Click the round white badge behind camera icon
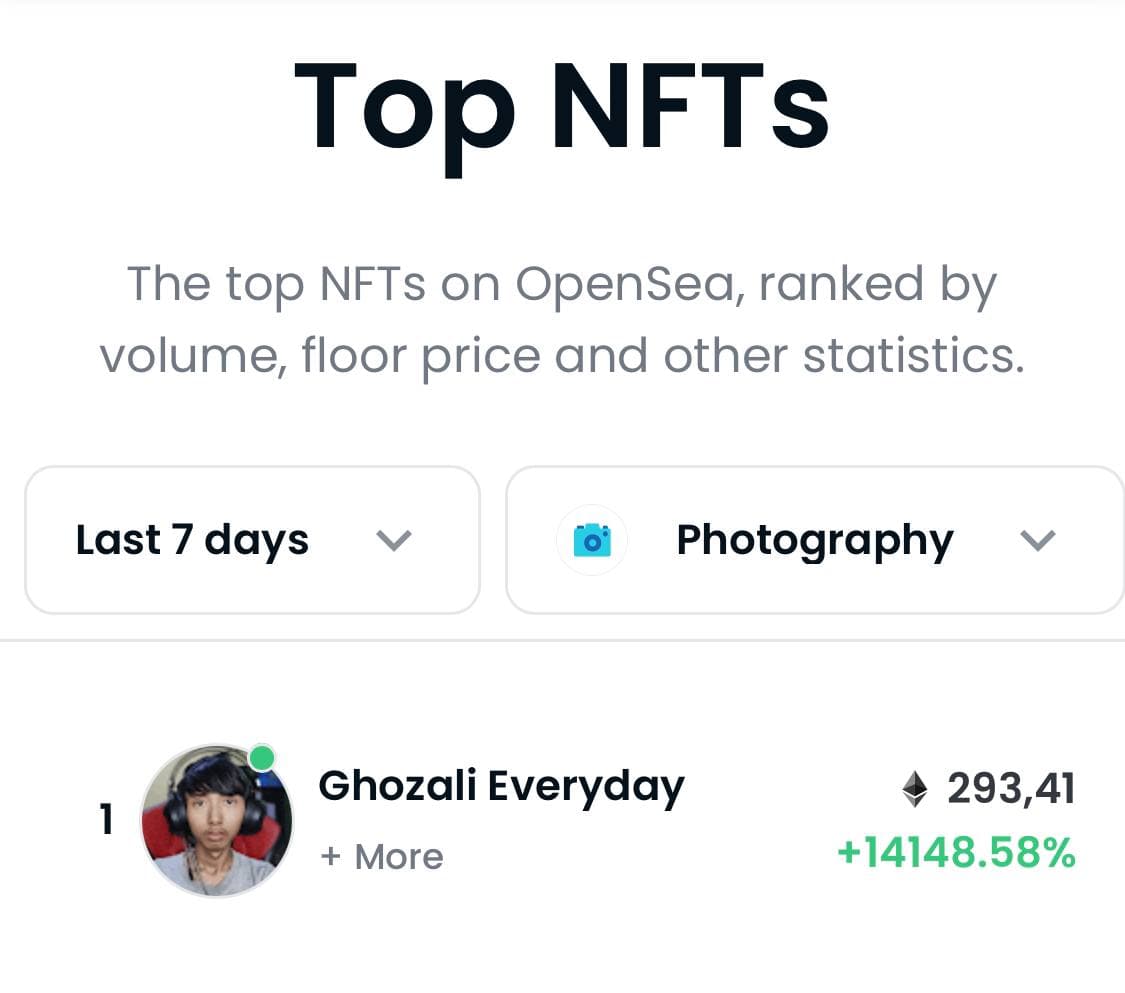This screenshot has width=1125, height=993. (592, 540)
